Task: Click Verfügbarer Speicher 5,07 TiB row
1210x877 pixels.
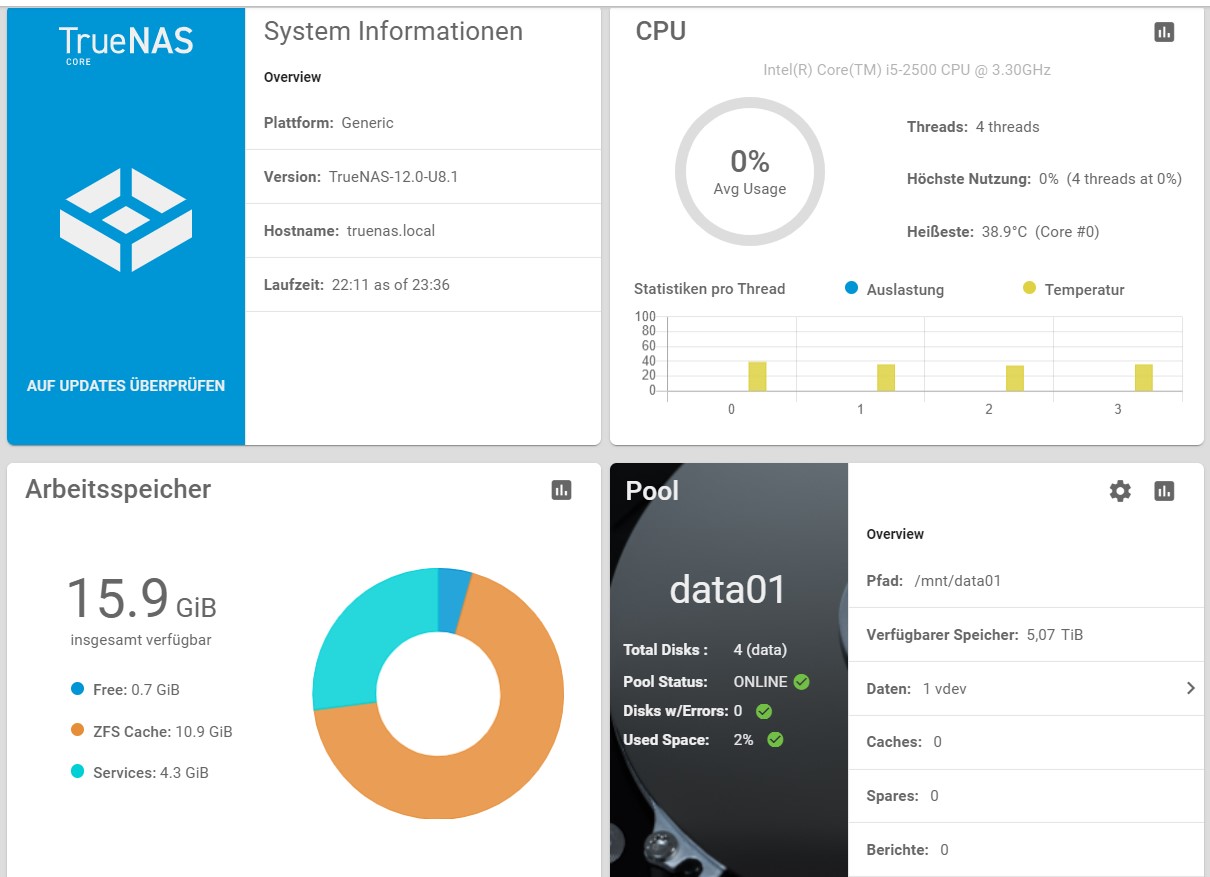Action: pos(1026,634)
